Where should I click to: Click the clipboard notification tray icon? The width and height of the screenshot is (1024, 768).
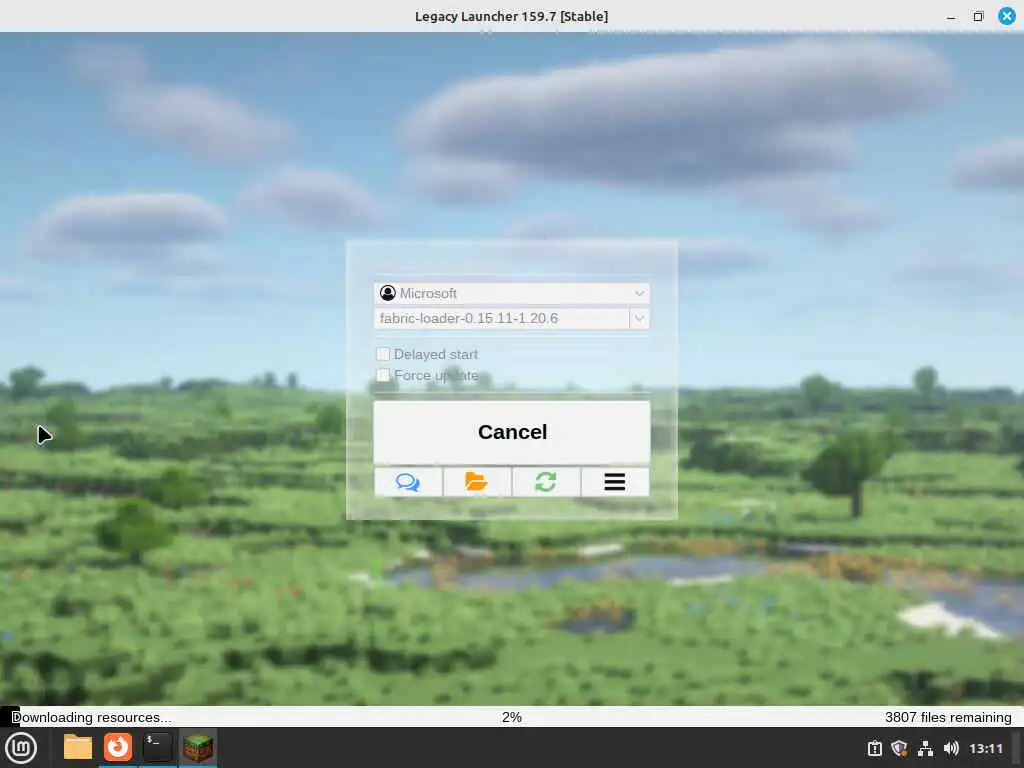coord(874,748)
